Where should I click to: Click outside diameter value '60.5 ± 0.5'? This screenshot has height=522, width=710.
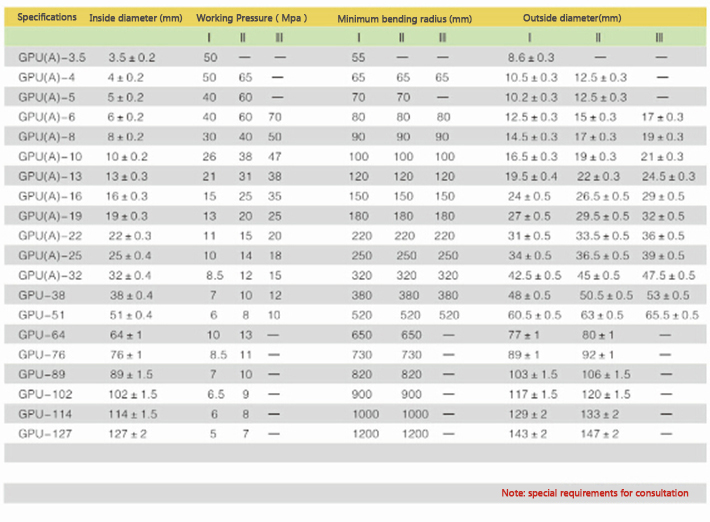(x=534, y=315)
